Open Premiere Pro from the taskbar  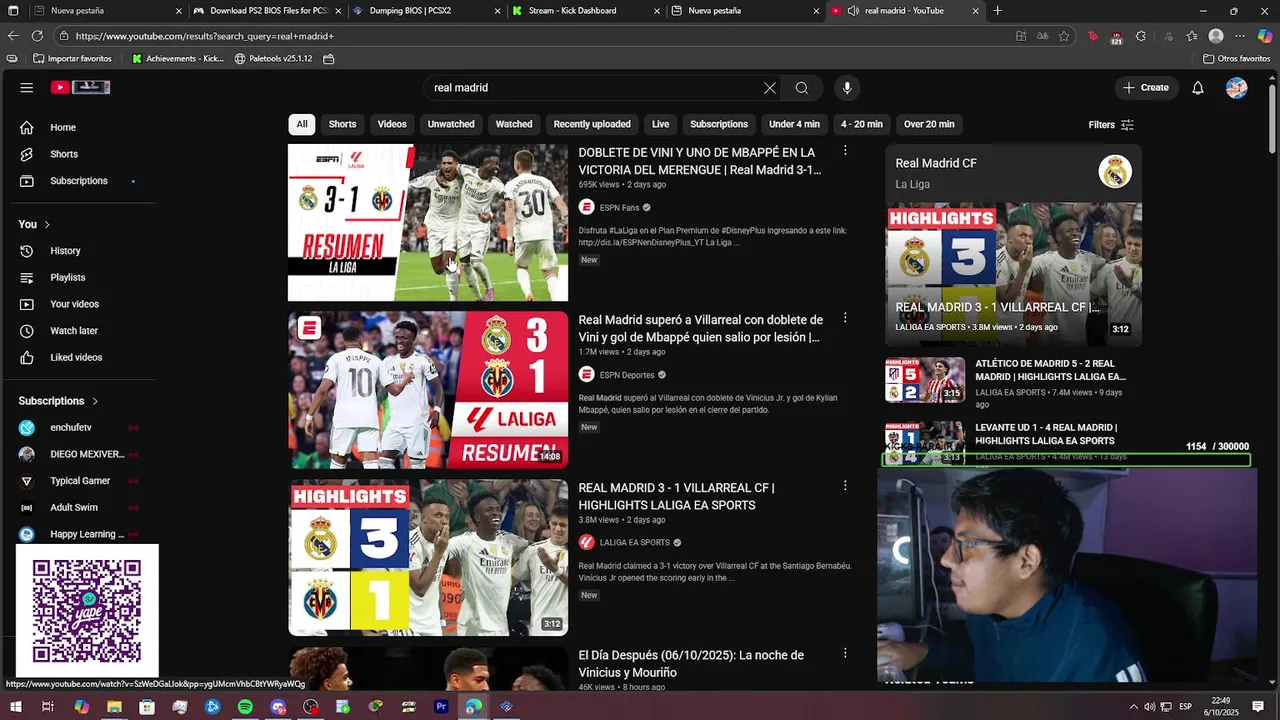441,707
